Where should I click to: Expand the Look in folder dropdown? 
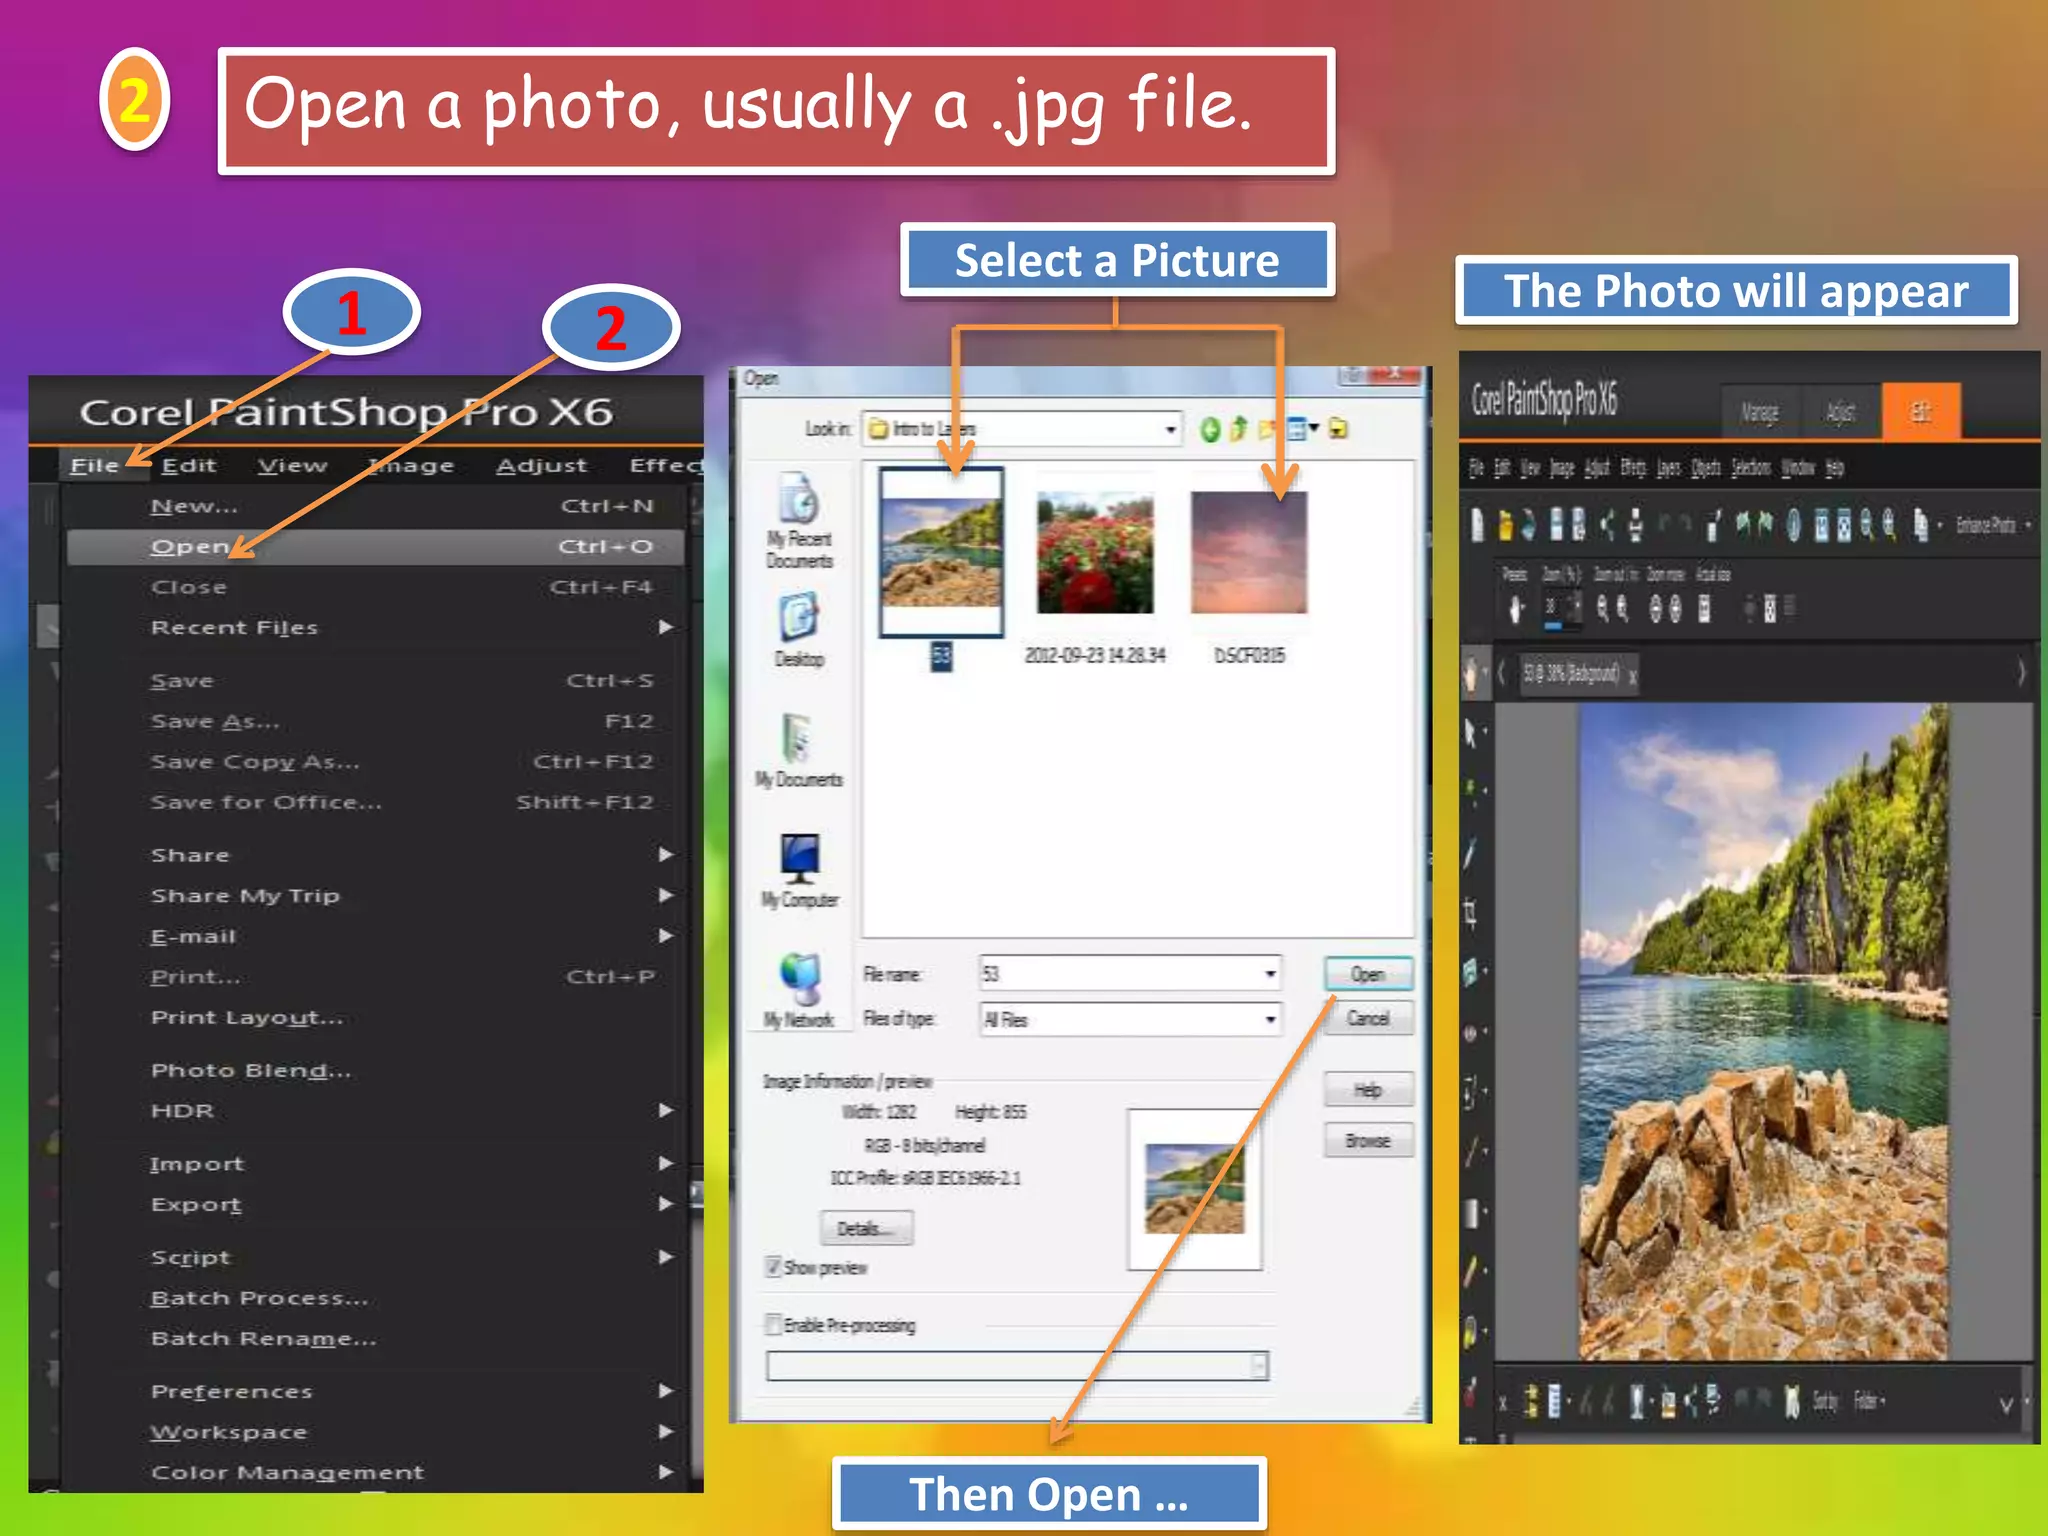pos(1170,430)
